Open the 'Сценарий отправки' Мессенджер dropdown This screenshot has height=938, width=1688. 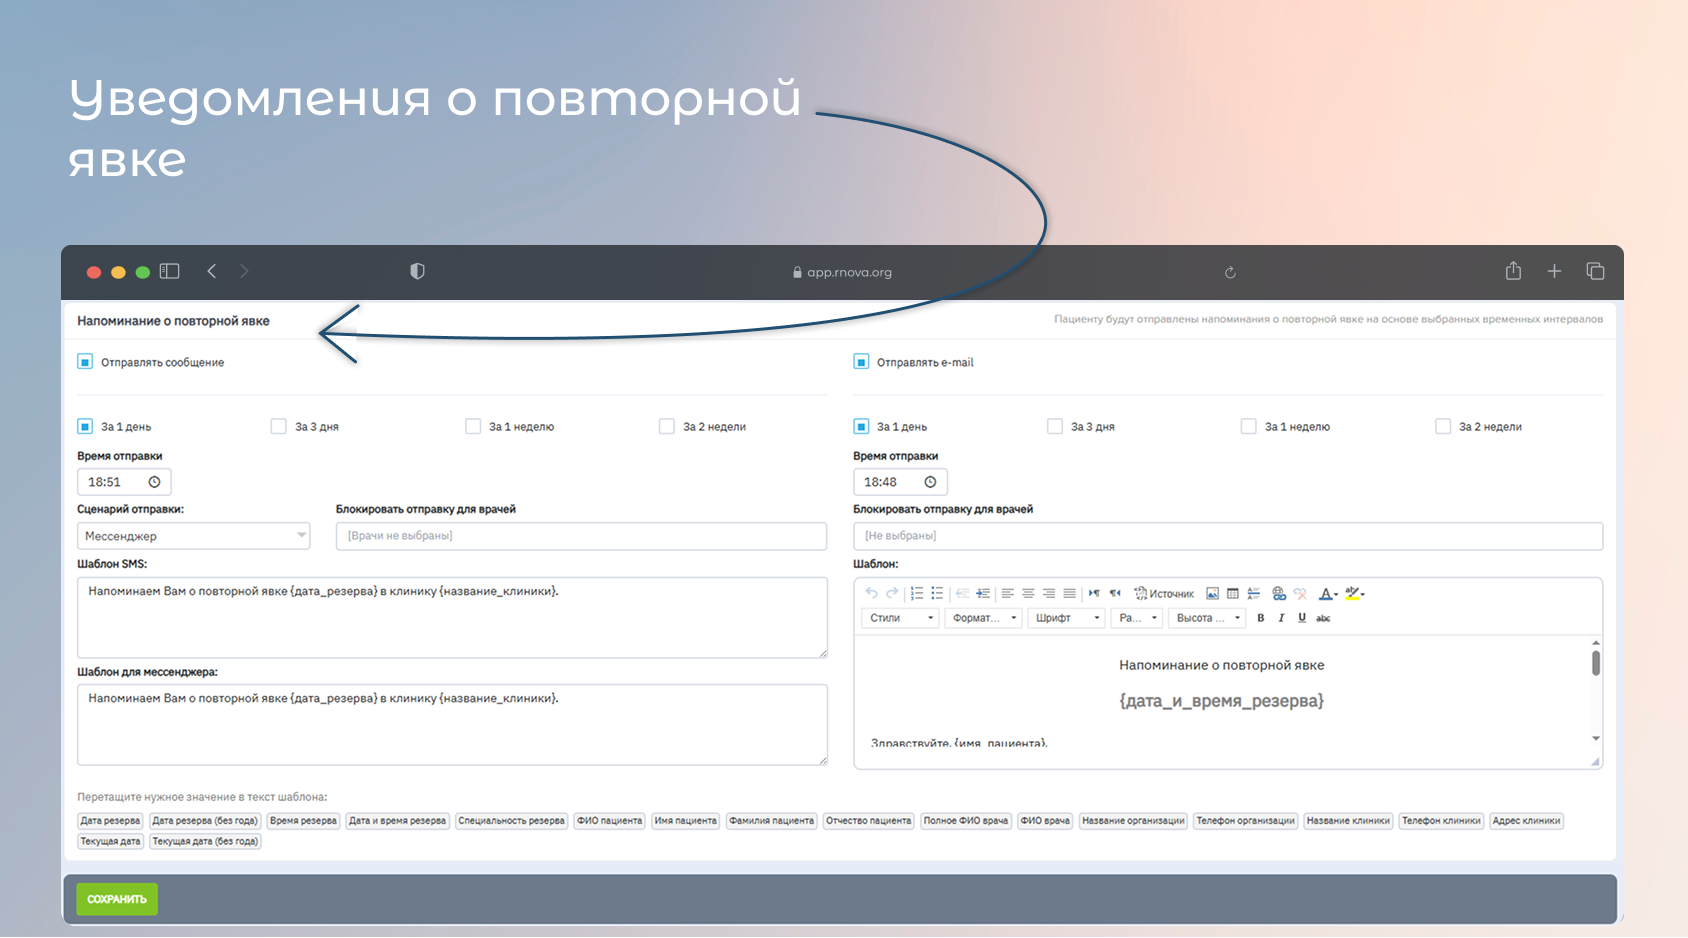click(193, 536)
